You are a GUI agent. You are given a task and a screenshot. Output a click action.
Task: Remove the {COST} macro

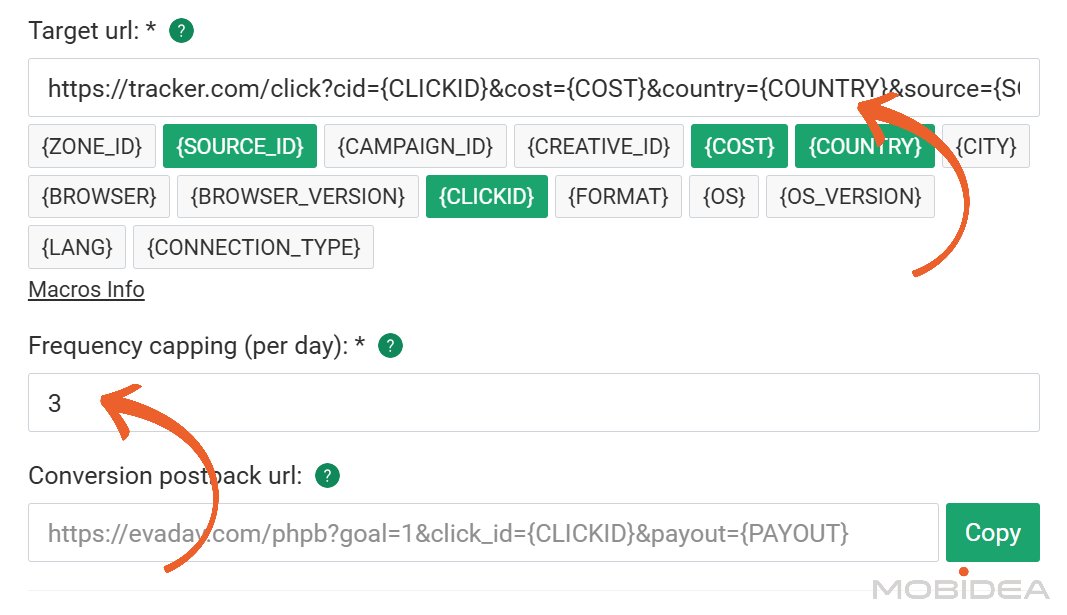(739, 146)
